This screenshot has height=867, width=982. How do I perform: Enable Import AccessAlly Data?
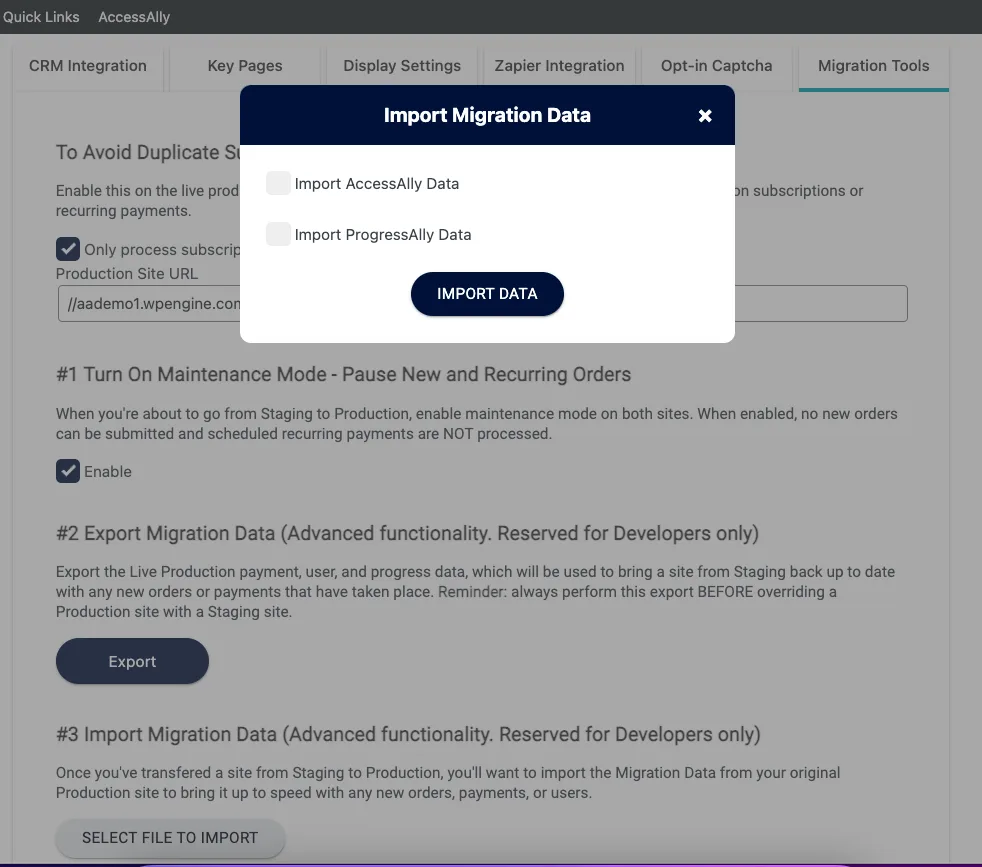tap(277, 183)
